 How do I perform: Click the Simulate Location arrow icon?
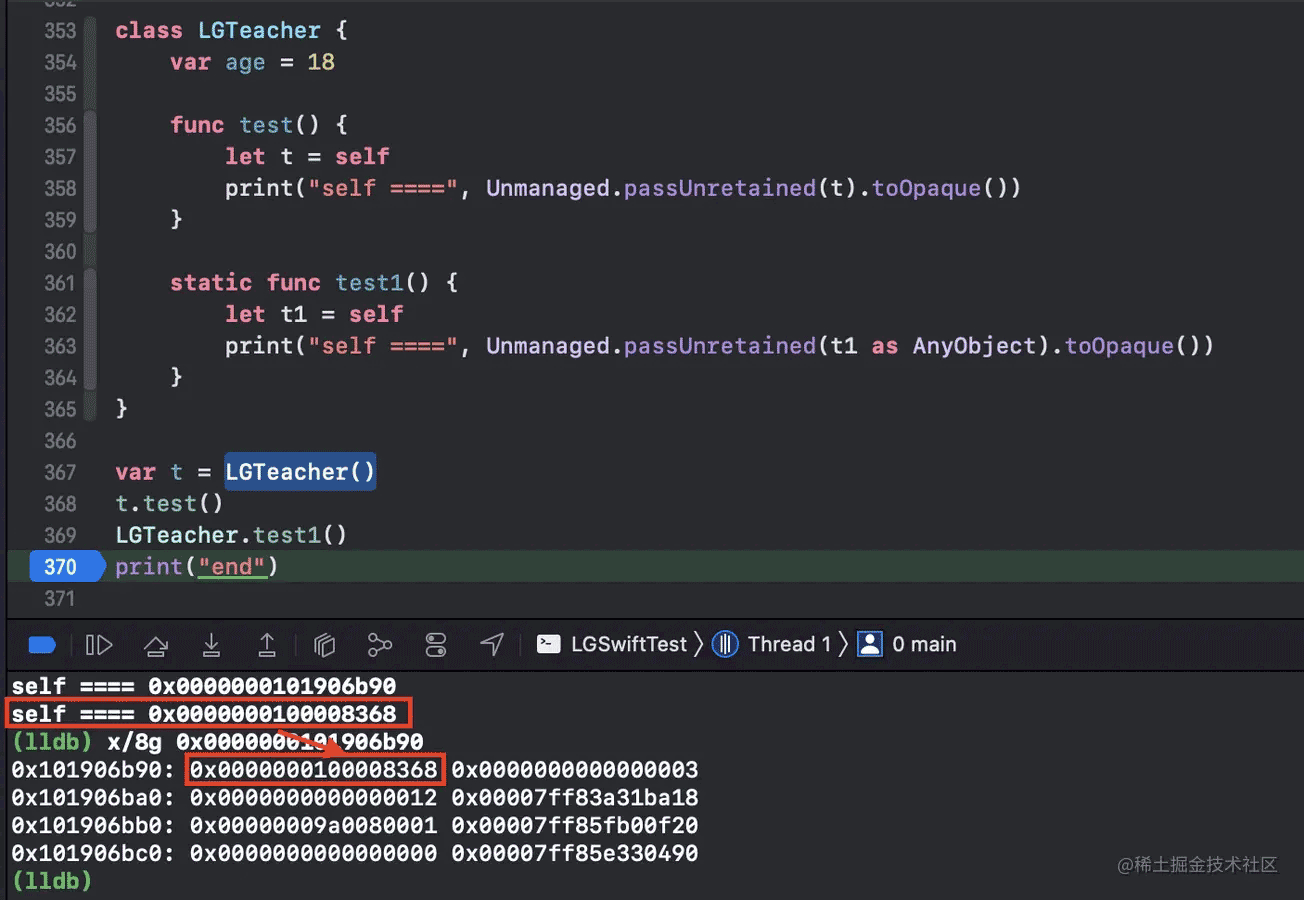[x=491, y=645]
